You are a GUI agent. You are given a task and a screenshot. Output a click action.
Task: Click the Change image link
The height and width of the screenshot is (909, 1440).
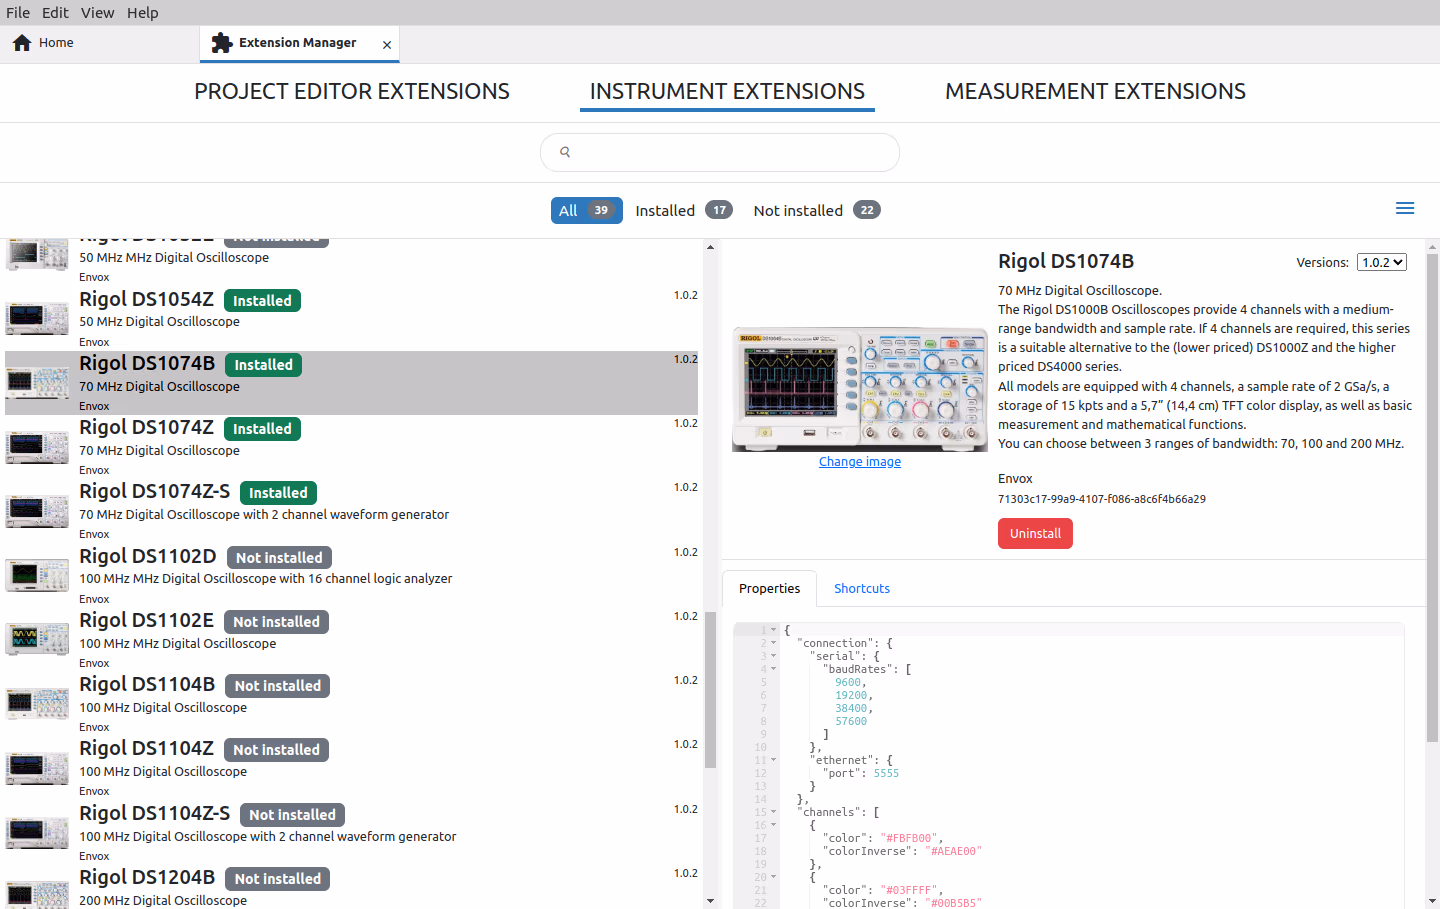click(x=860, y=462)
